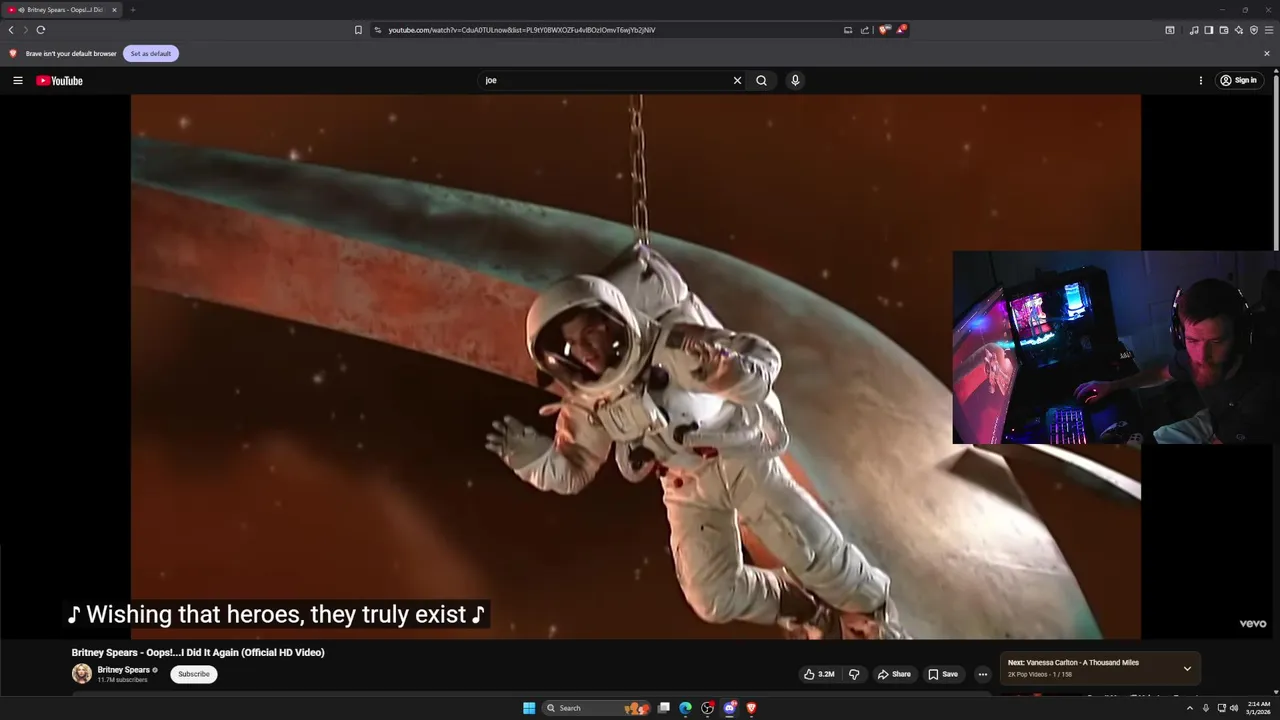Subscribe to Britney Spears

[x=194, y=674]
